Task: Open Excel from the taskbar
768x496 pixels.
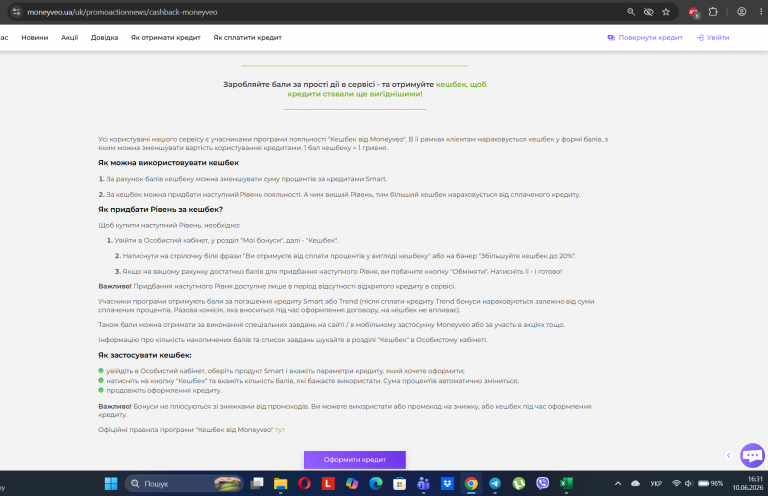Action: (x=566, y=484)
